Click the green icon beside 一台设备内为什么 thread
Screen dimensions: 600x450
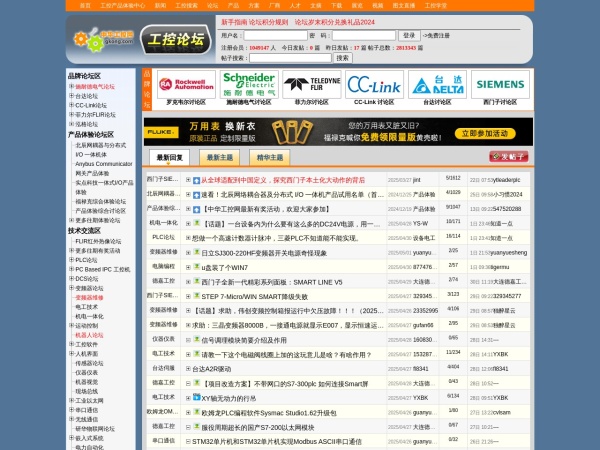(196, 223)
